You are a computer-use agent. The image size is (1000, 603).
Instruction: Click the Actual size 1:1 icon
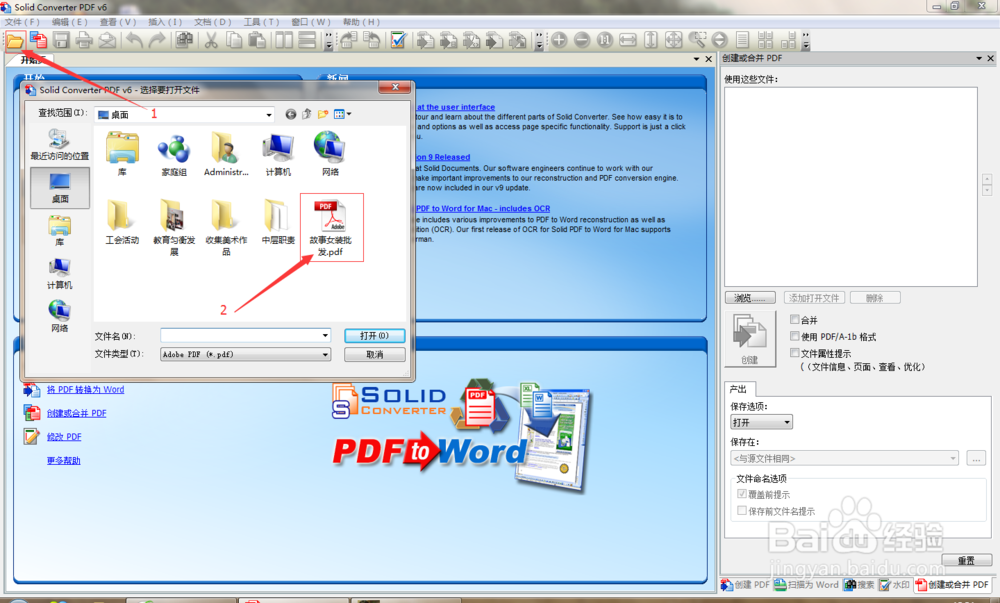coord(605,40)
